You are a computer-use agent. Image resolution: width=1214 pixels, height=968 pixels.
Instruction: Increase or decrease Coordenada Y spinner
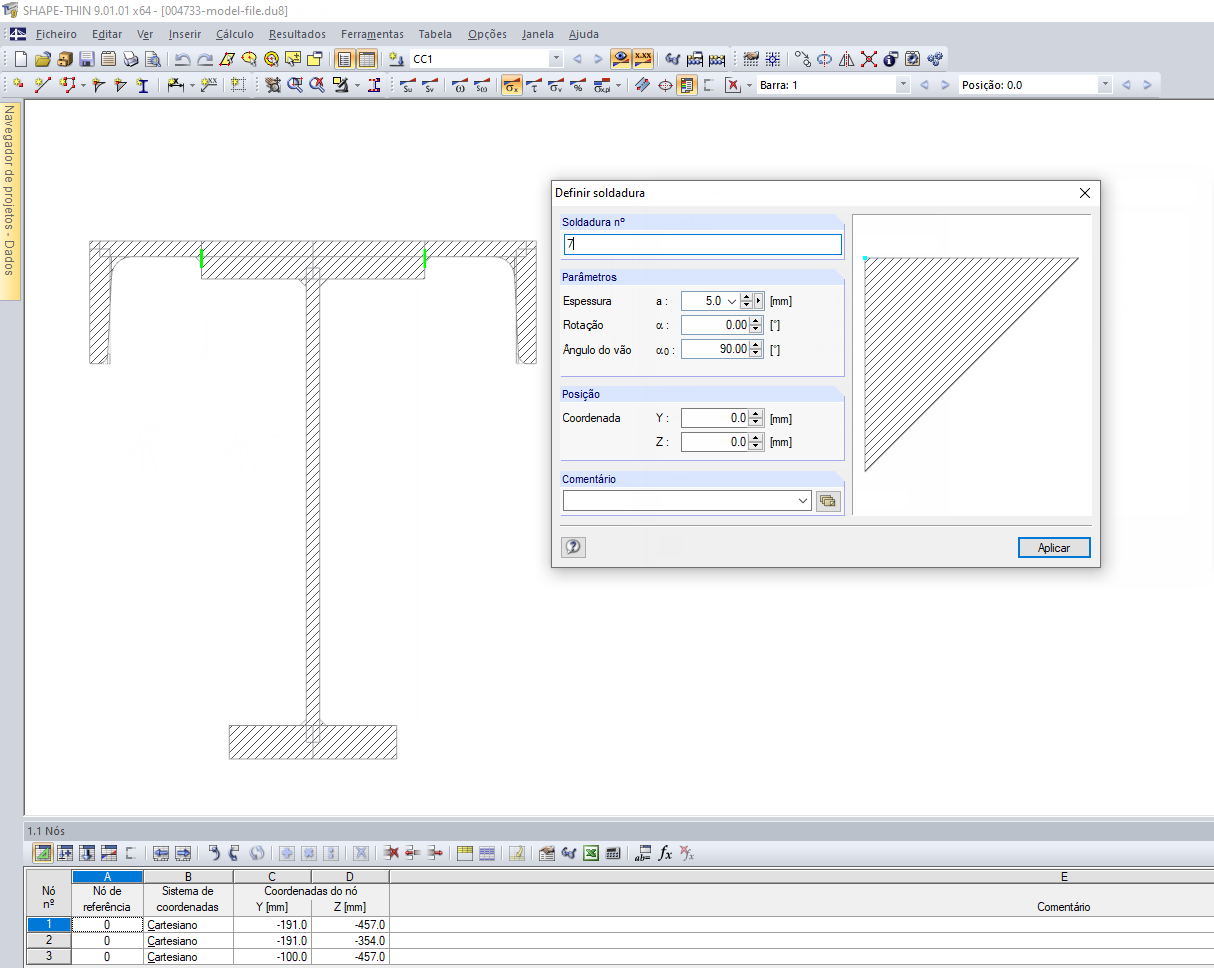(756, 418)
